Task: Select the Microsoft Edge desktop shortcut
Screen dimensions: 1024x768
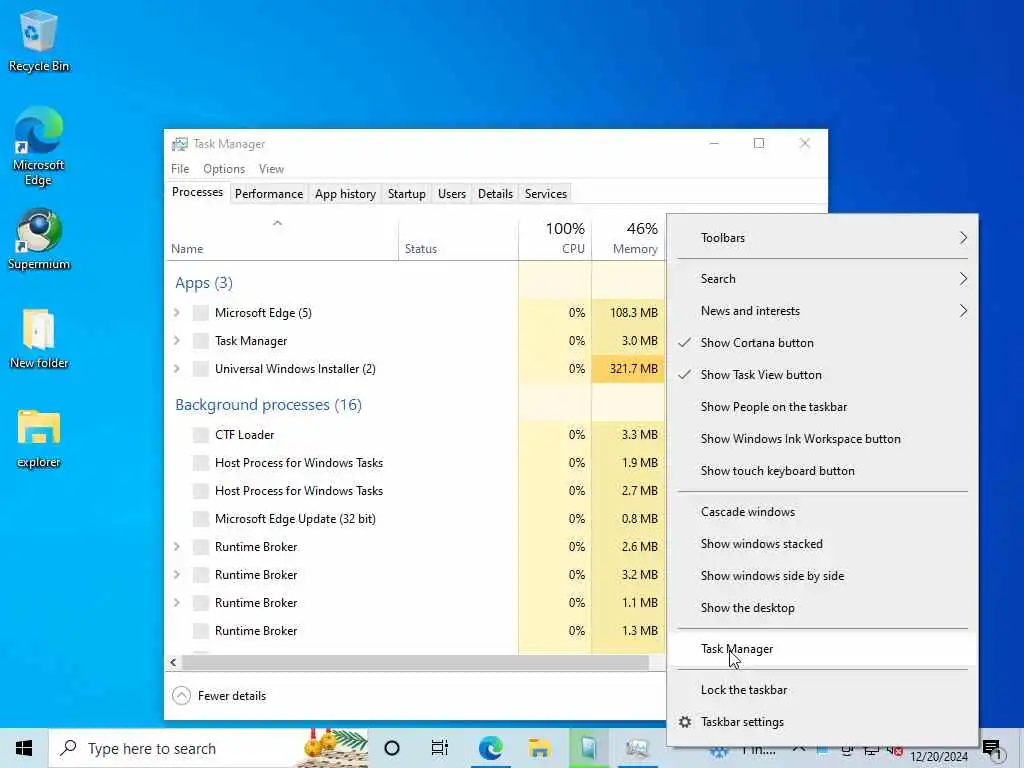Action: (39, 146)
